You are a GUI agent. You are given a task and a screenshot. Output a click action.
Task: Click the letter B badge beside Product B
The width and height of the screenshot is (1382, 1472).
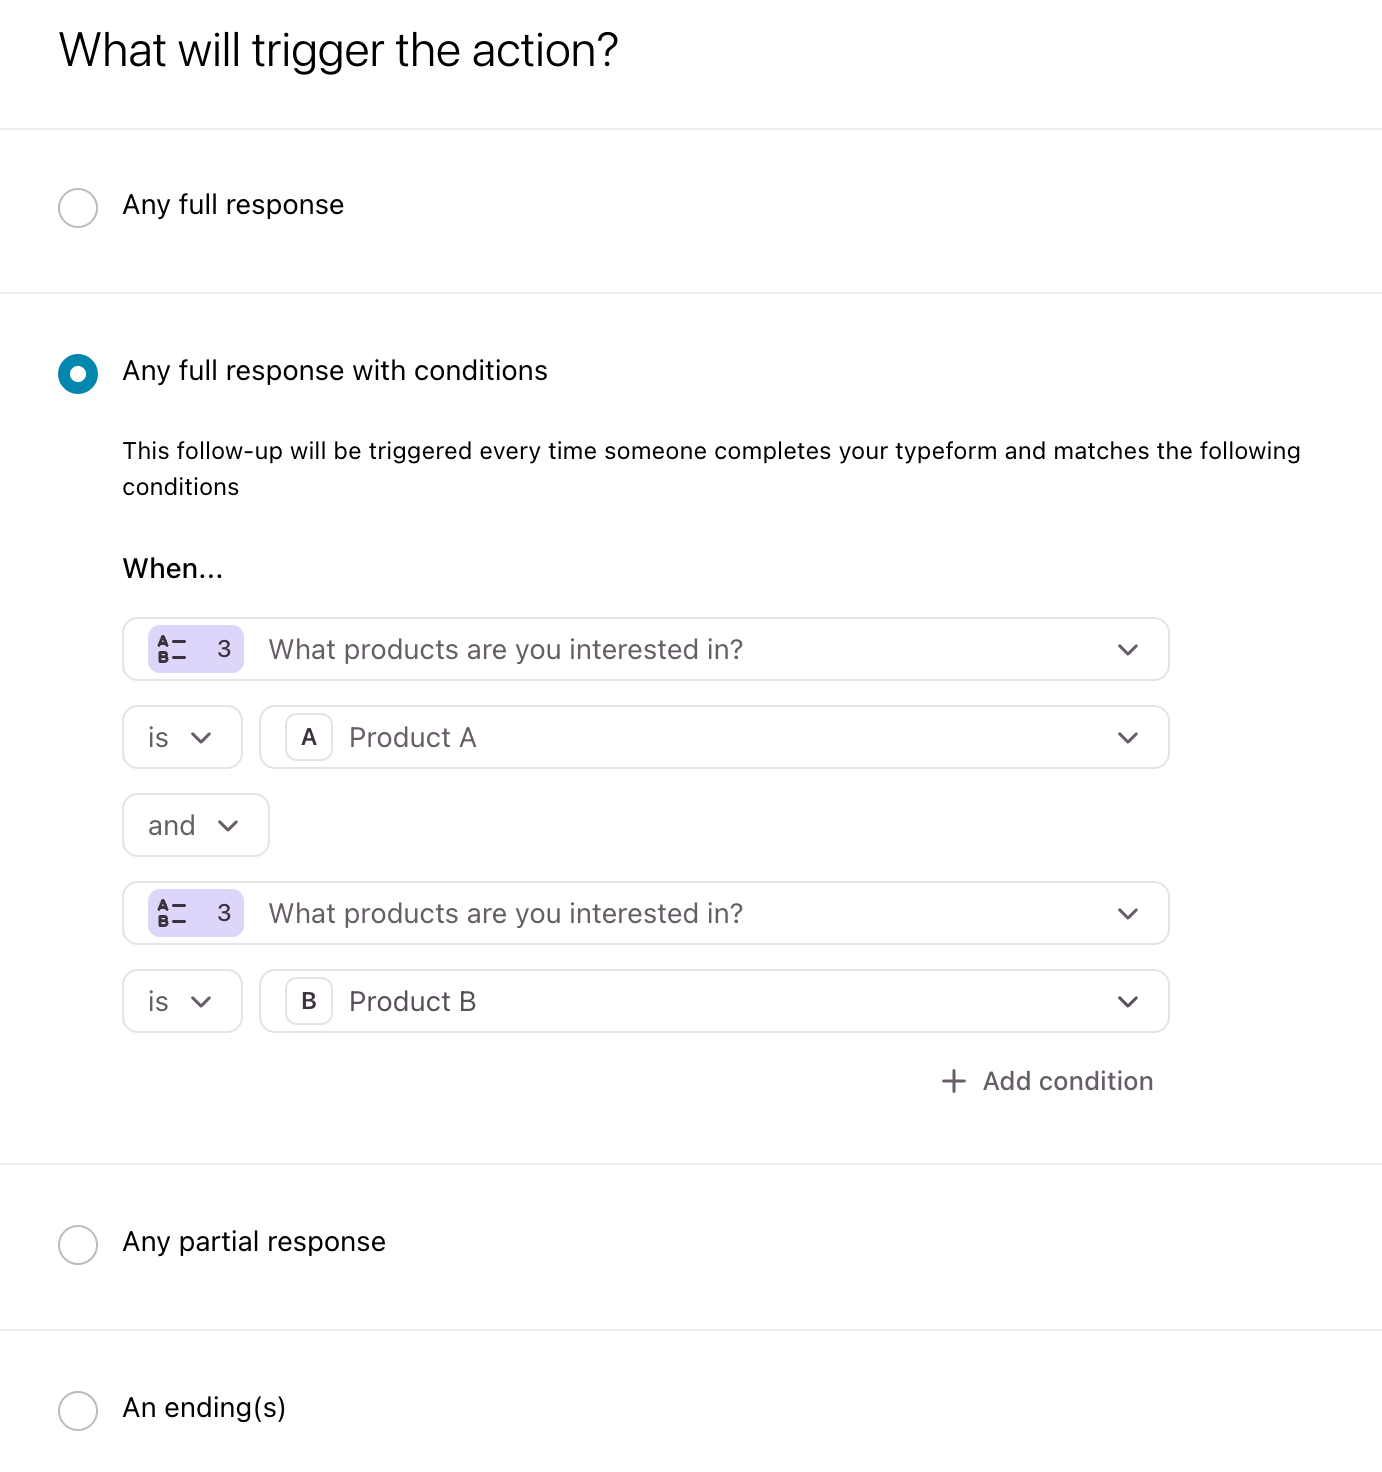[x=309, y=1001]
